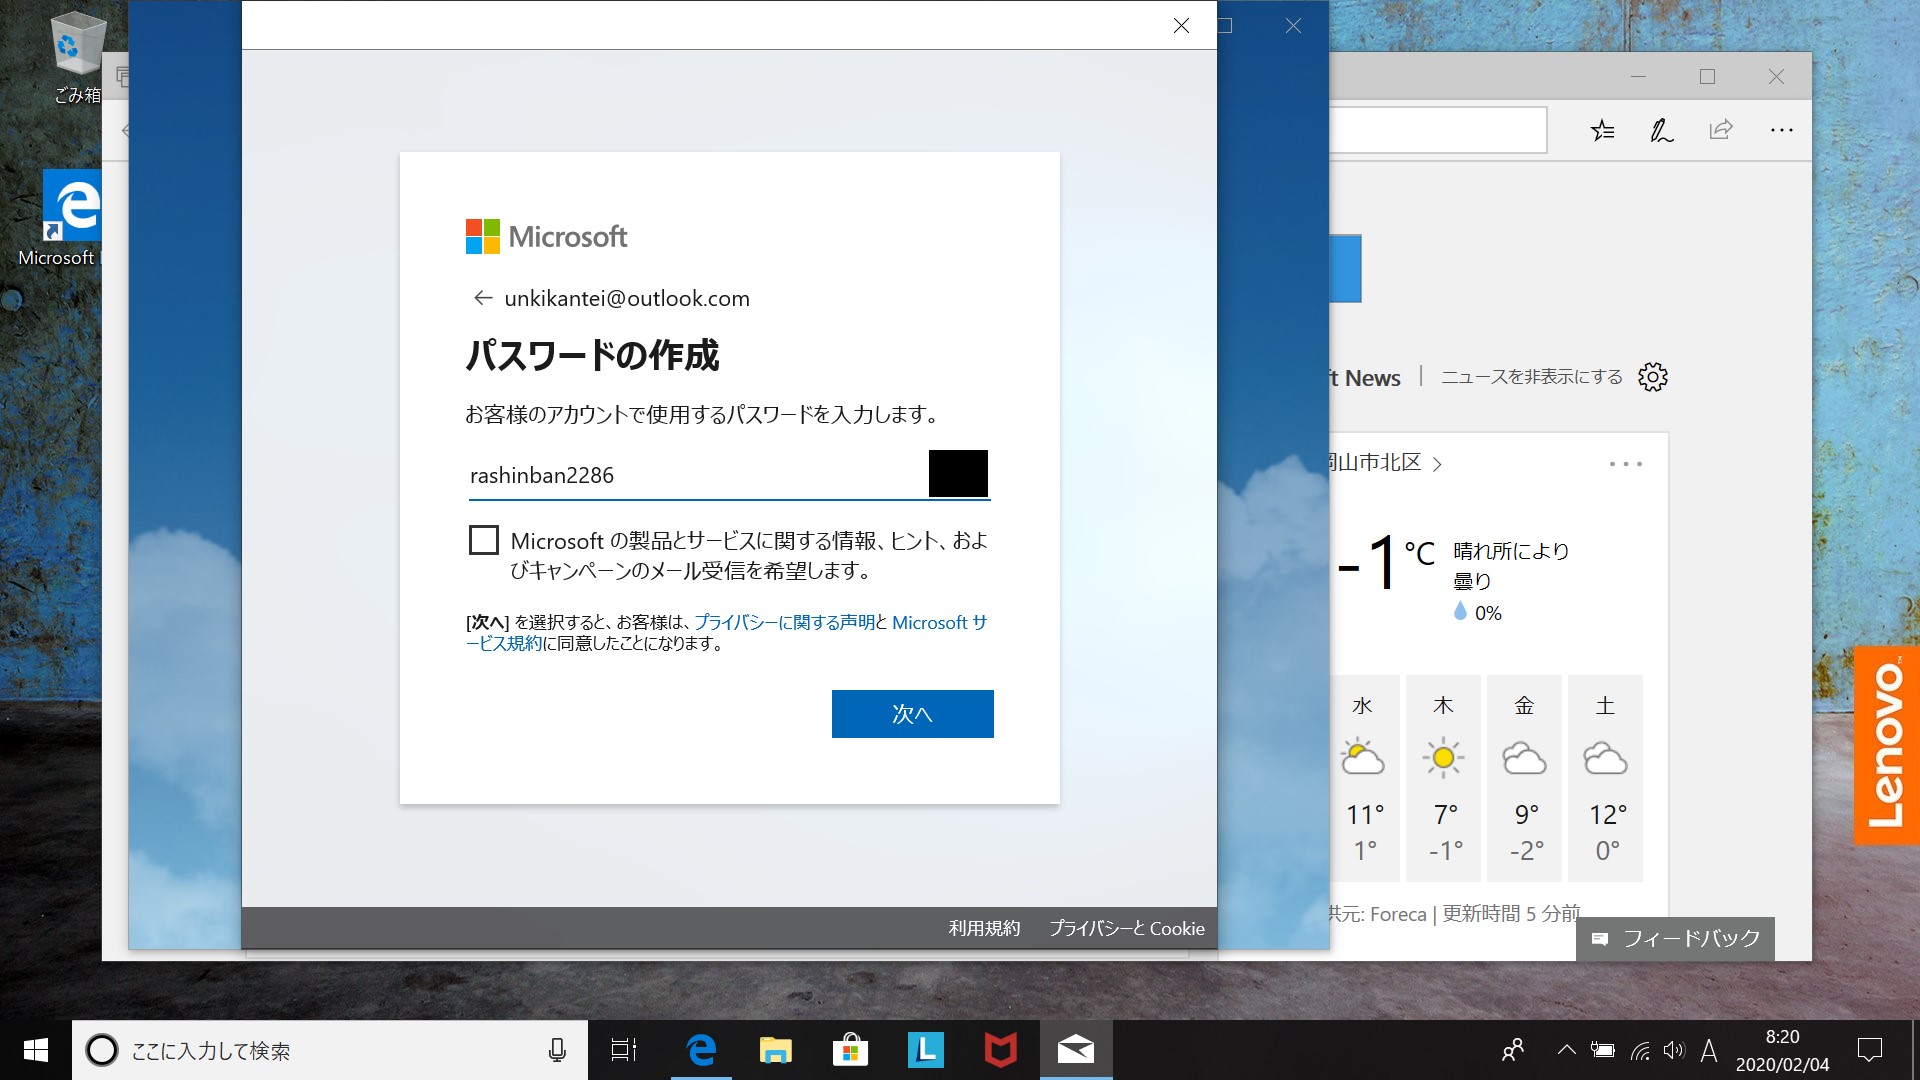This screenshot has width=1920, height=1080.
Task: Open Microsoft Store from the taskbar
Action: click(850, 1050)
